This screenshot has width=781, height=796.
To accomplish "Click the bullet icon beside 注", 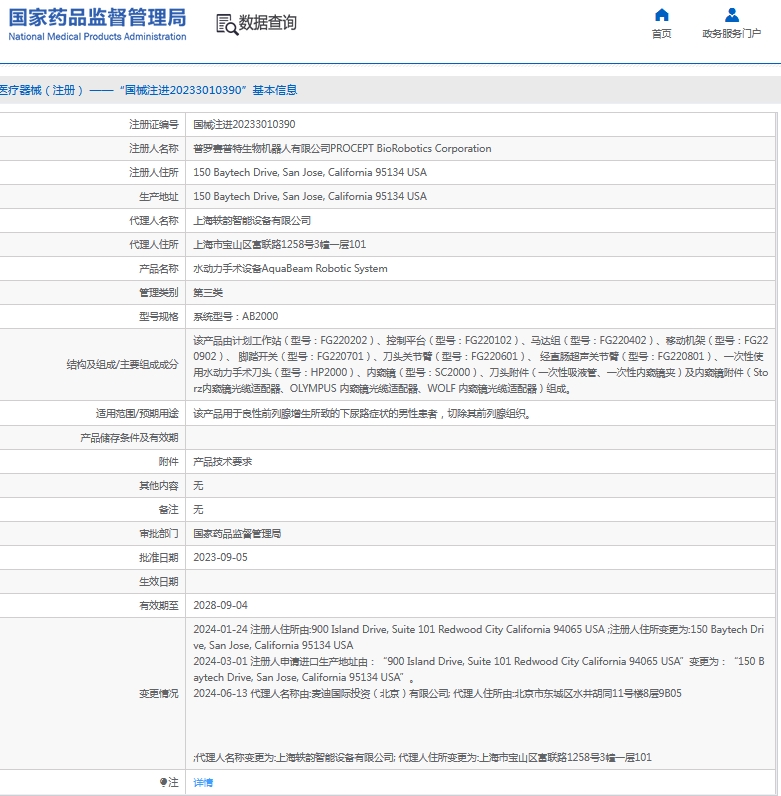I will coord(163,782).
